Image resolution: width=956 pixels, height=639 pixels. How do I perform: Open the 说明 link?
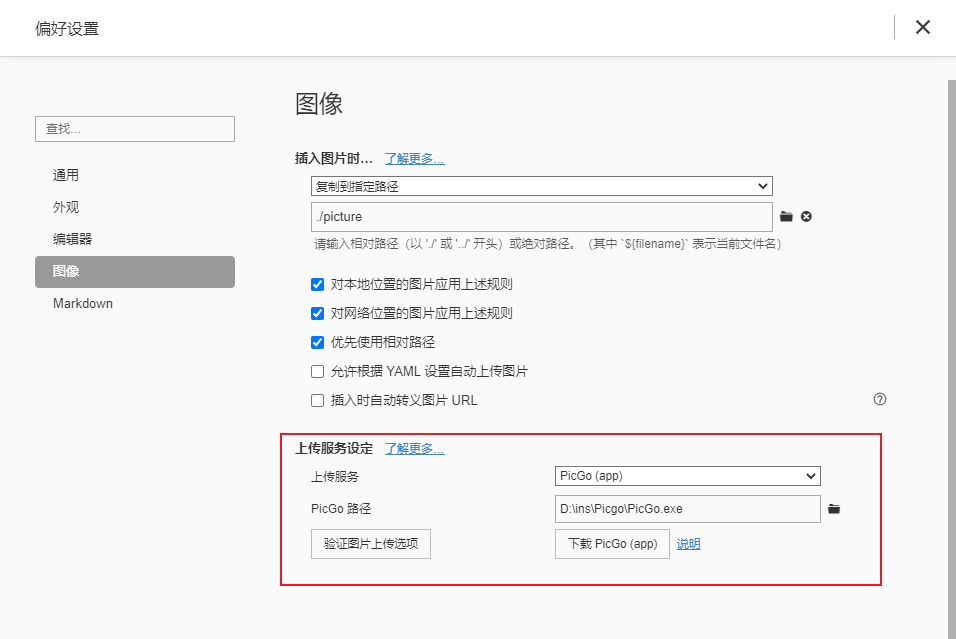(688, 544)
